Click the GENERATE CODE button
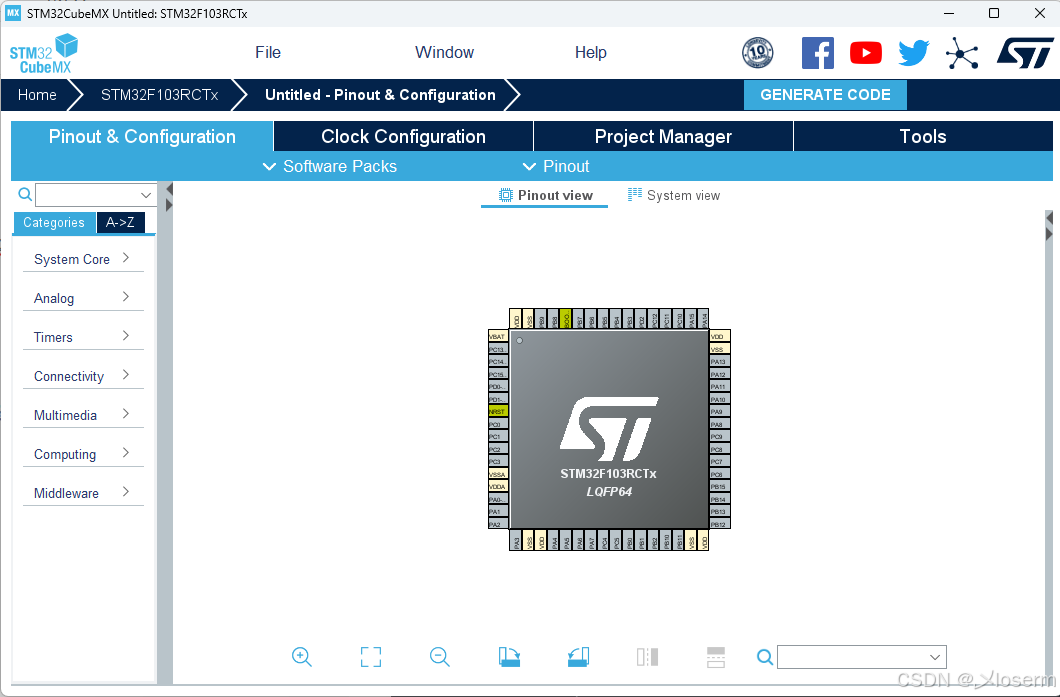 click(825, 95)
